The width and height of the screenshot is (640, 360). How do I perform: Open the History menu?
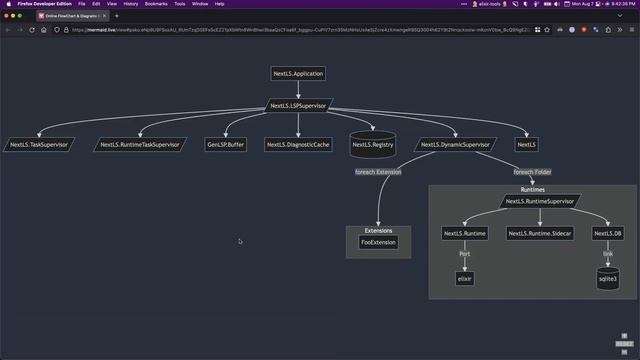[x=131, y=4]
